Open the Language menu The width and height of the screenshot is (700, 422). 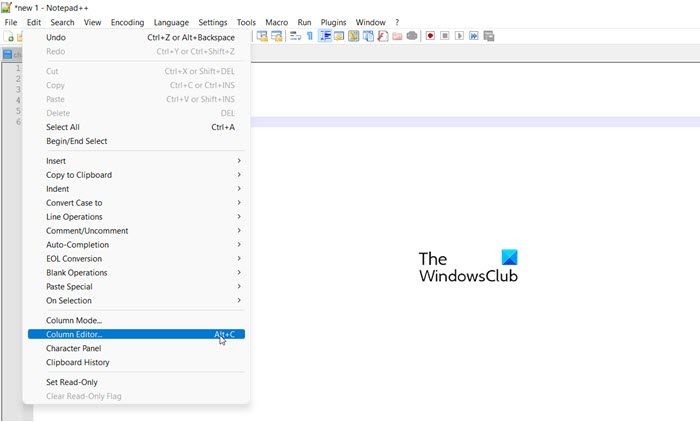point(171,22)
